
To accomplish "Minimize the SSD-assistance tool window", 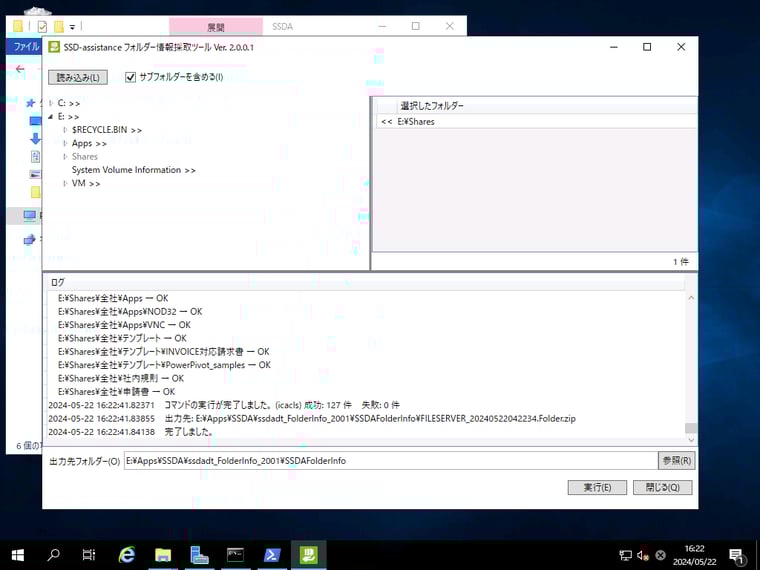I will tap(614, 47).
